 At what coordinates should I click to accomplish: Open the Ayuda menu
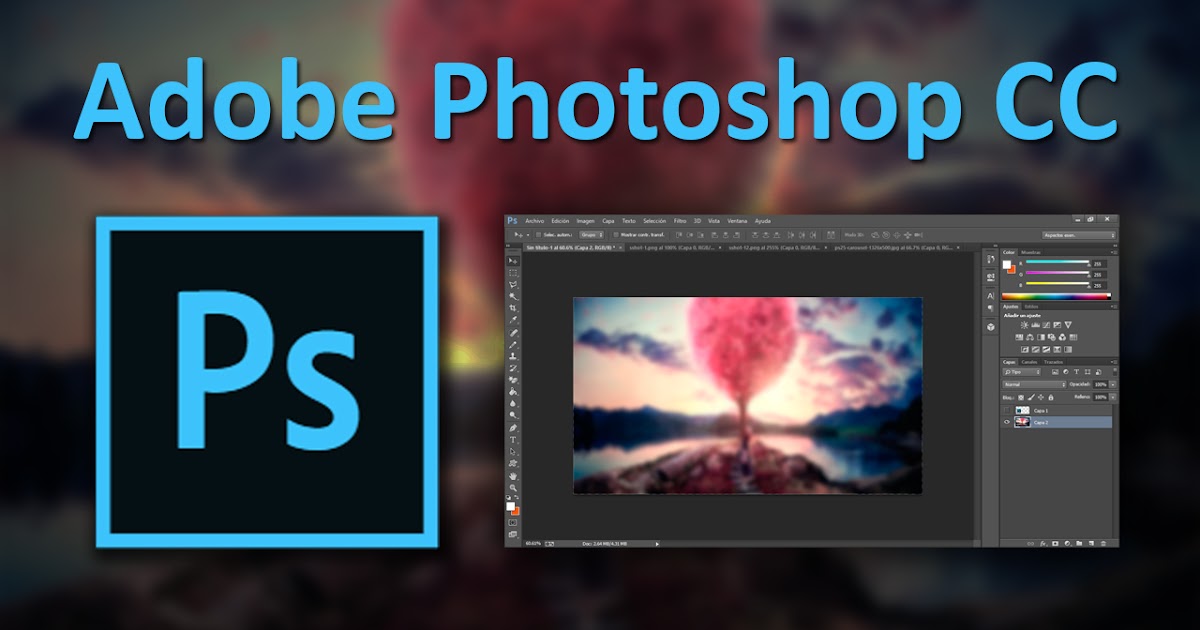click(x=763, y=221)
